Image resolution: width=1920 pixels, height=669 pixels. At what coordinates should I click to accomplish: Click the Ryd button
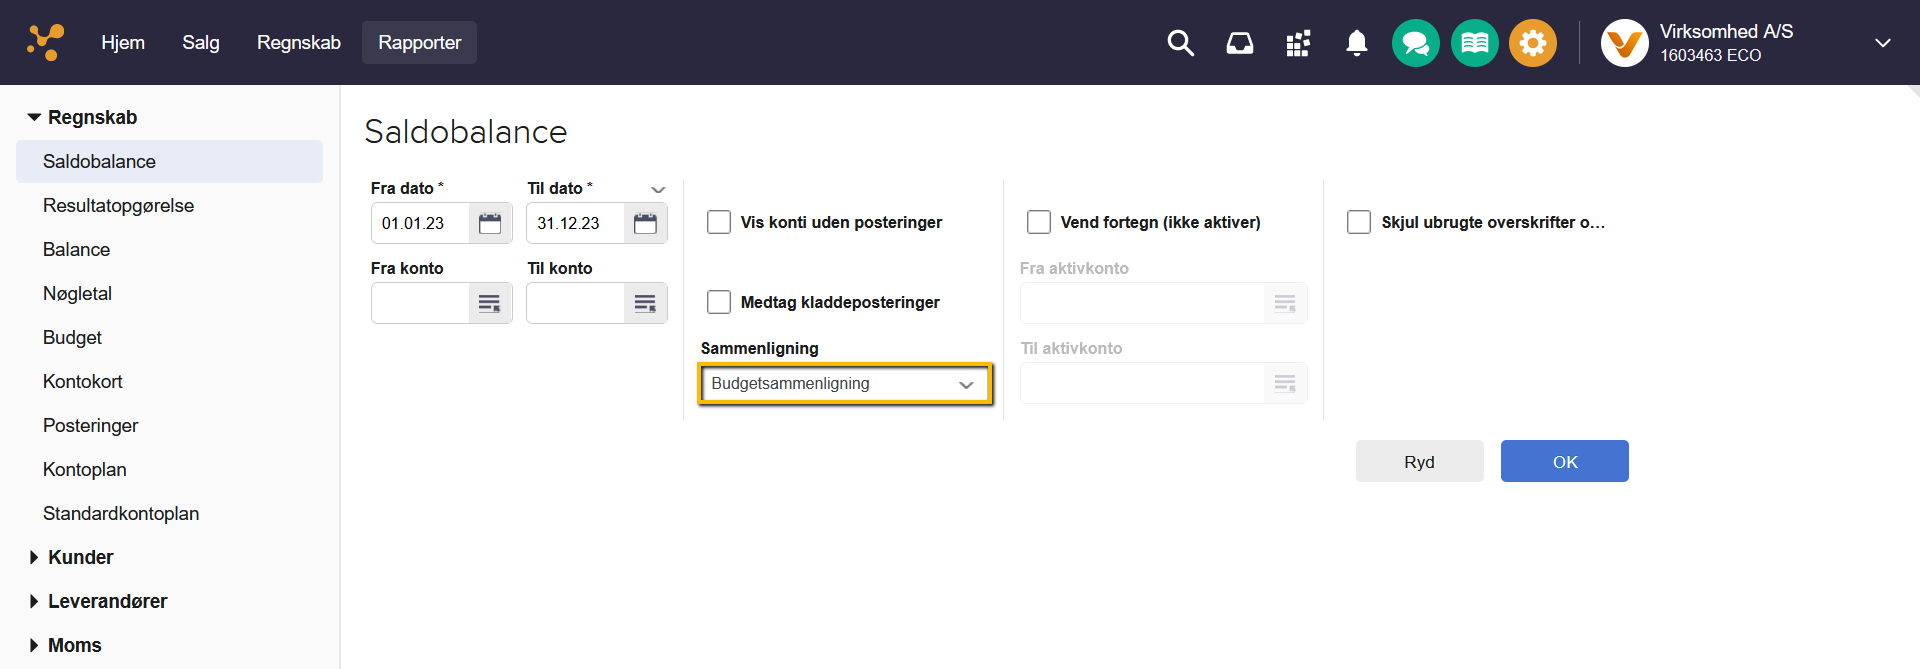(x=1419, y=461)
